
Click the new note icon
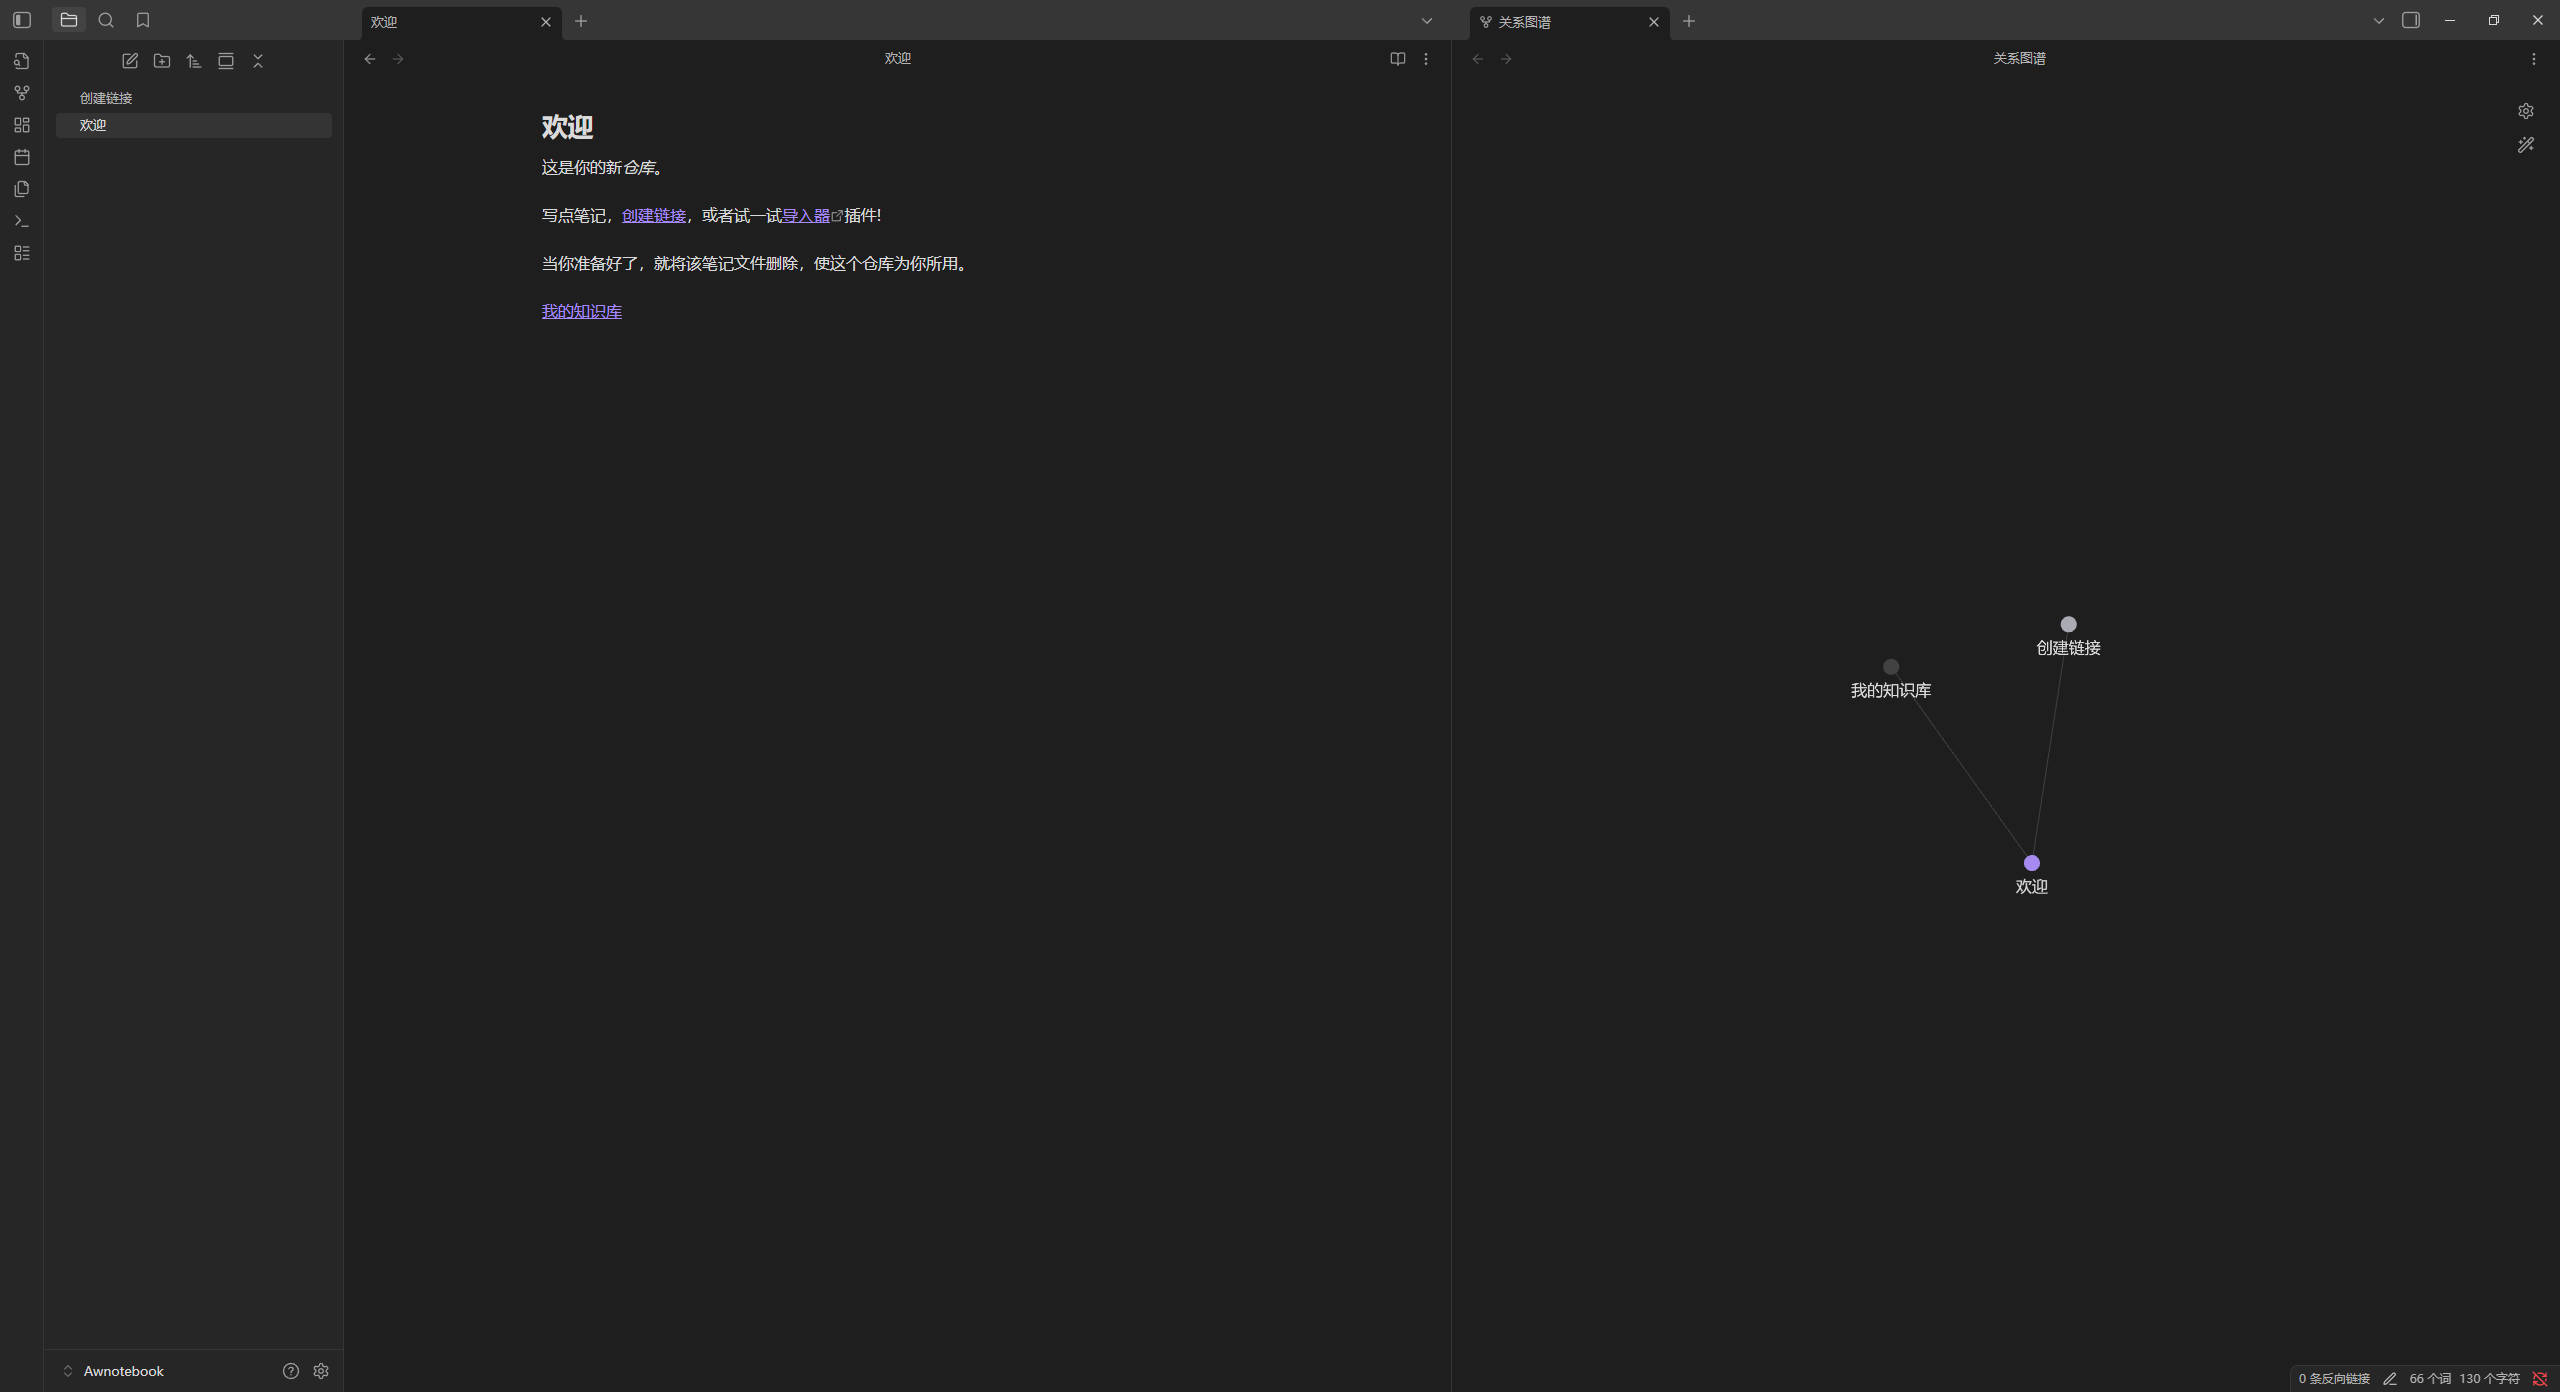coord(130,61)
